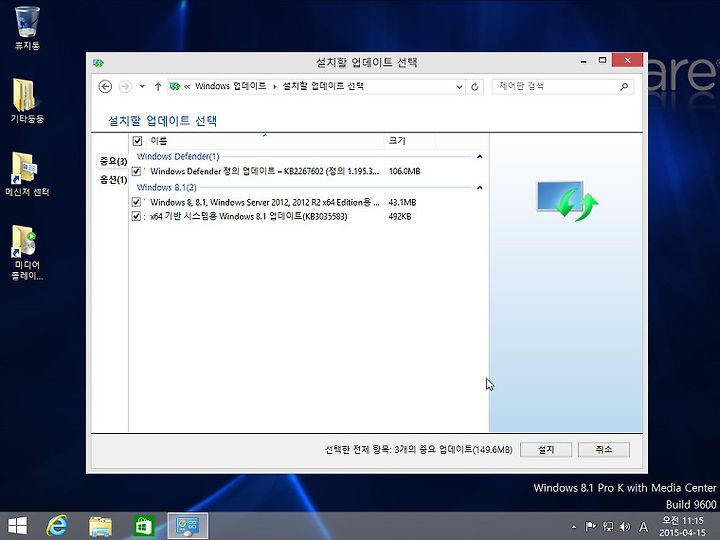Select the Windows Defender 정의 업데이트 row text

(264, 171)
